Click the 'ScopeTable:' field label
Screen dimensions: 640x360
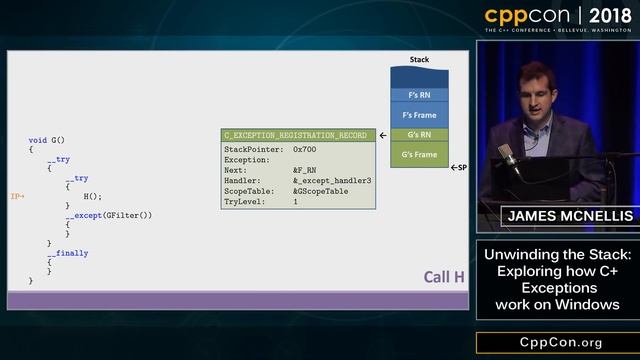coord(249,191)
